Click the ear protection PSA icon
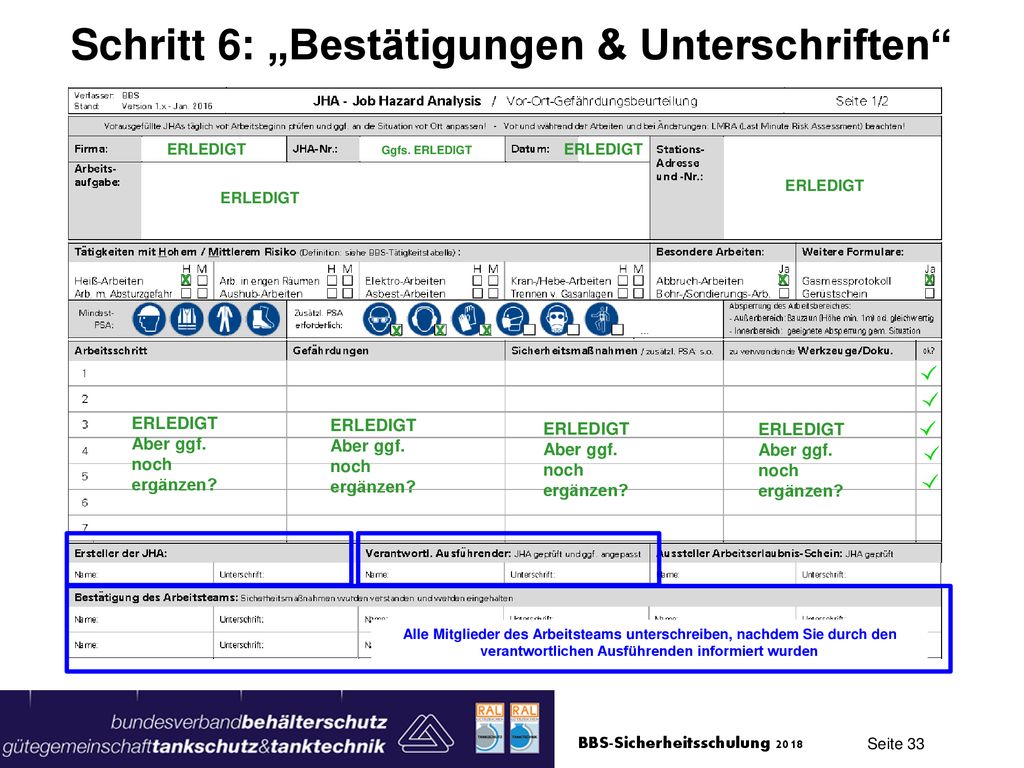1024x768 pixels. coord(423,320)
